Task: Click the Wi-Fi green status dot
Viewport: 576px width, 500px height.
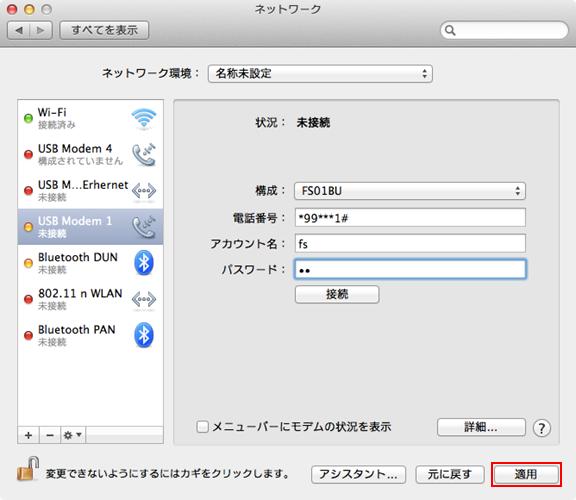Action: tap(28, 118)
